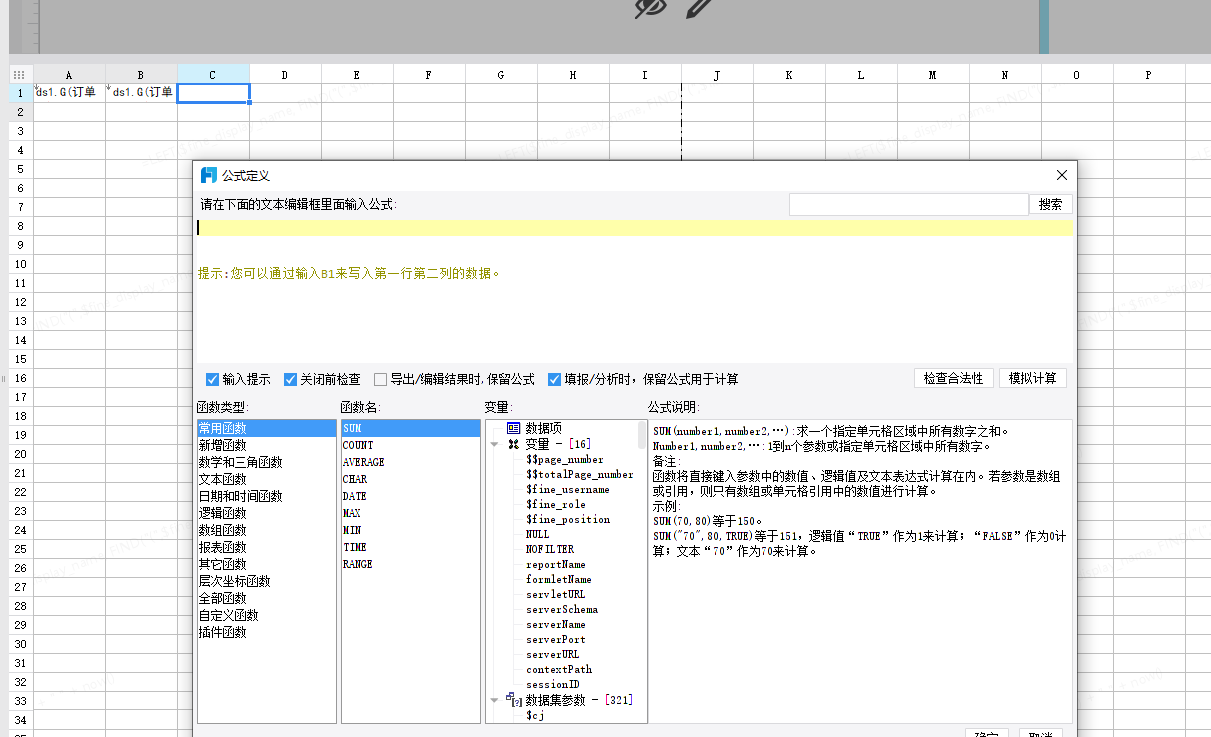Click the search input field
Image resolution: width=1211 pixels, height=737 pixels.
point(908,204)
